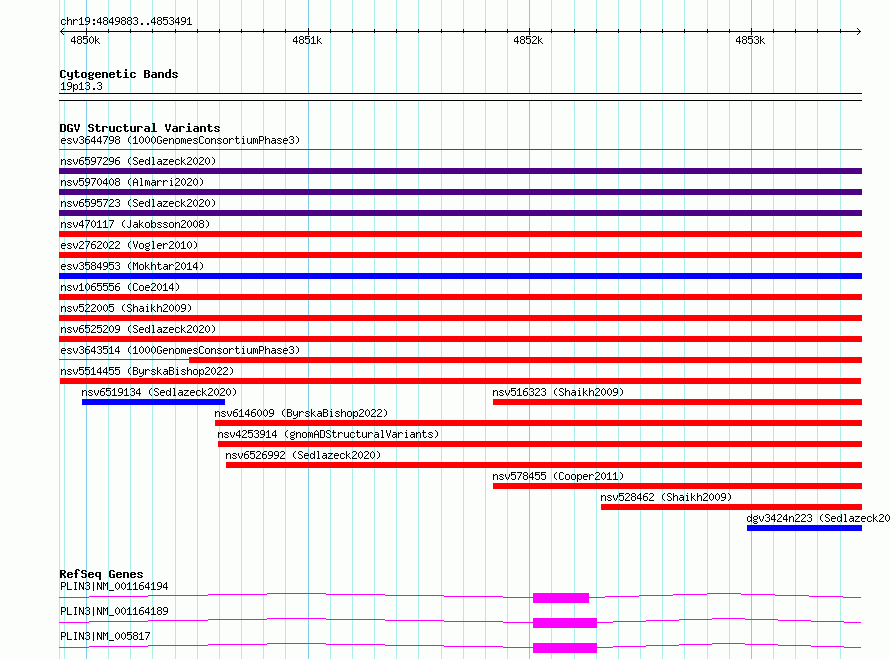Click the red bar for nsv578455
This screenshot has height=659, width=890.
(x=677, y=486)
